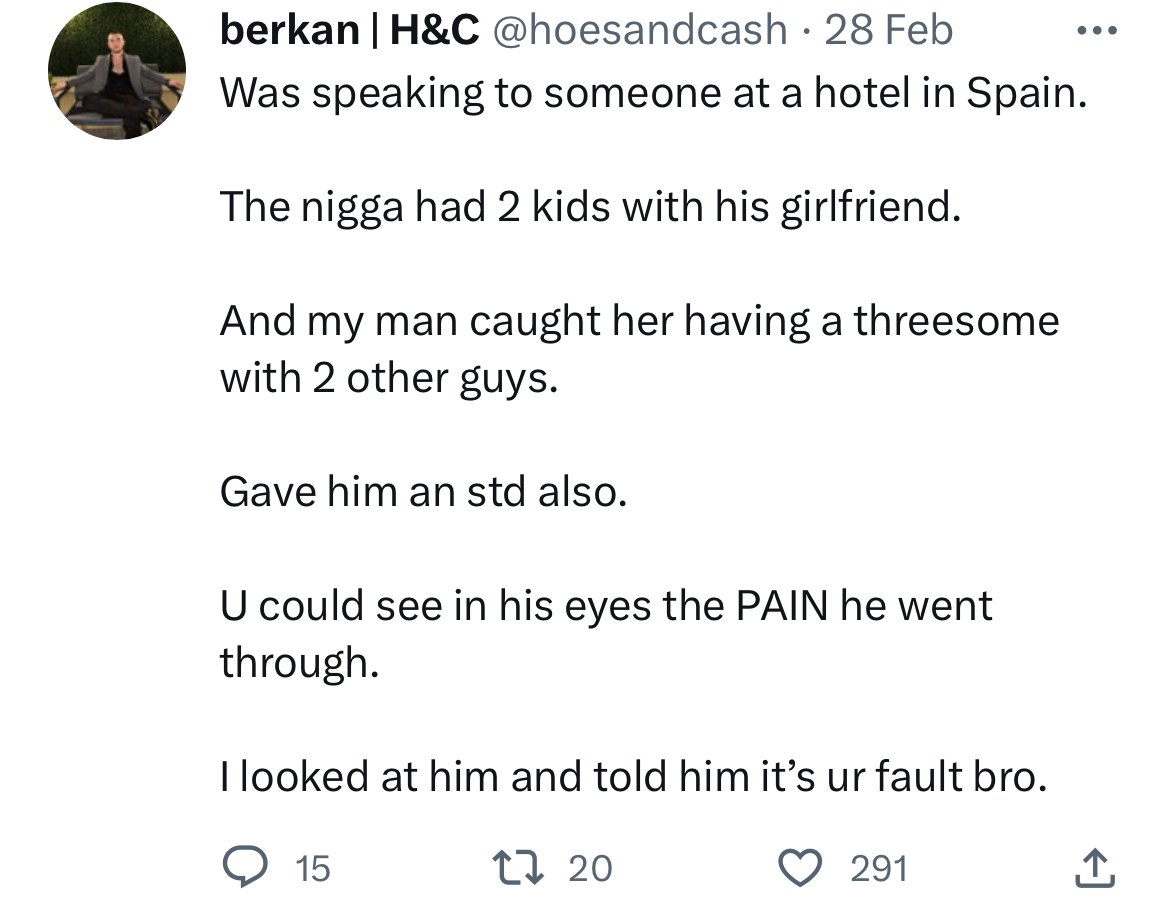Click the line about 2 kids with girlfriend
Viewport: 1170px width, 913px height.
point(590,207)
